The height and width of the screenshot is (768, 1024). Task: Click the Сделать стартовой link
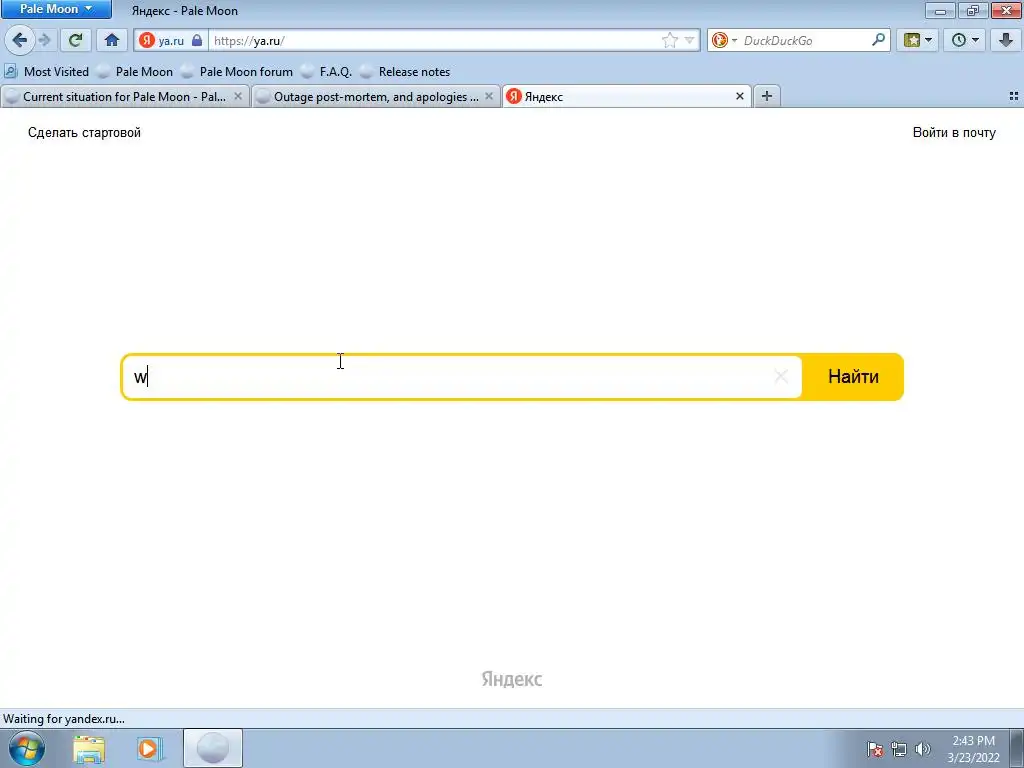point(84,133)
